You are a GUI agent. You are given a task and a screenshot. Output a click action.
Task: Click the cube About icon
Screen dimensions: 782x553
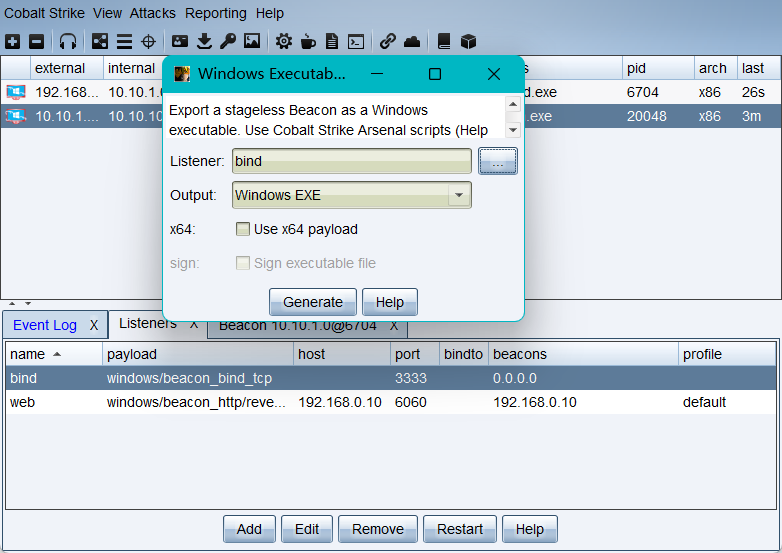(x=468, y=41)
